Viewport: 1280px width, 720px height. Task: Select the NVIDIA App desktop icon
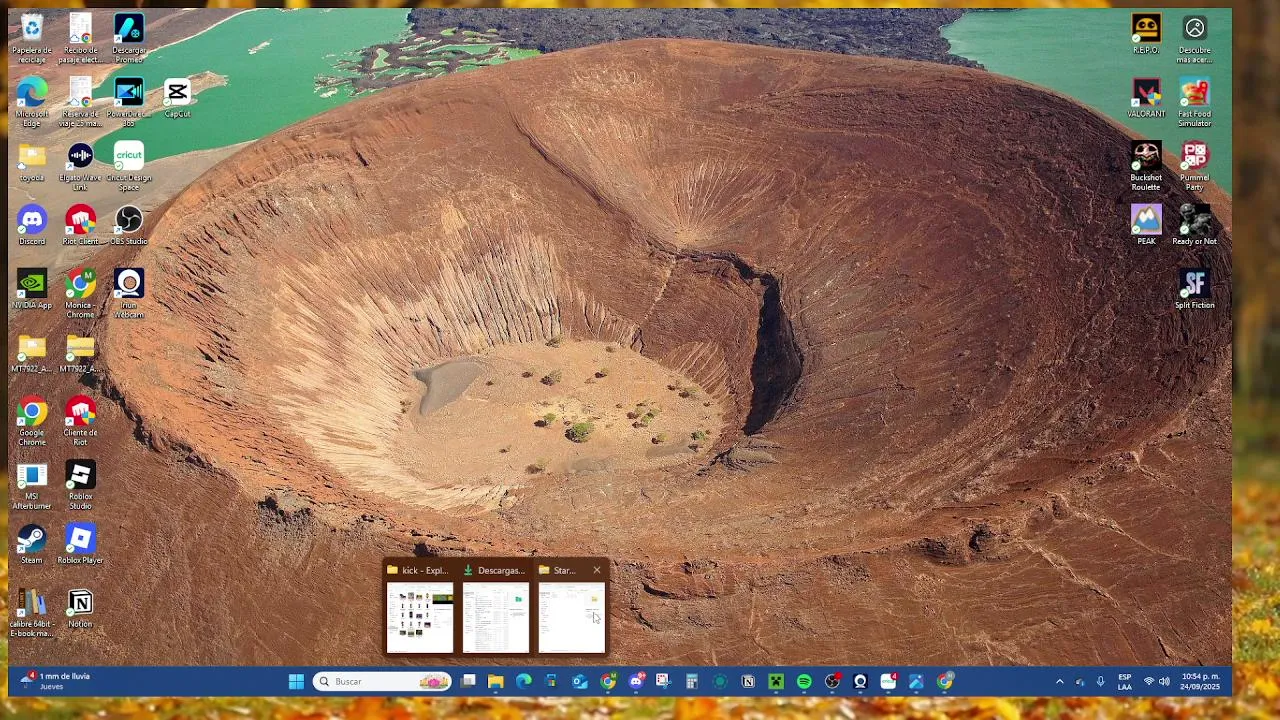[x=31, y=290]
